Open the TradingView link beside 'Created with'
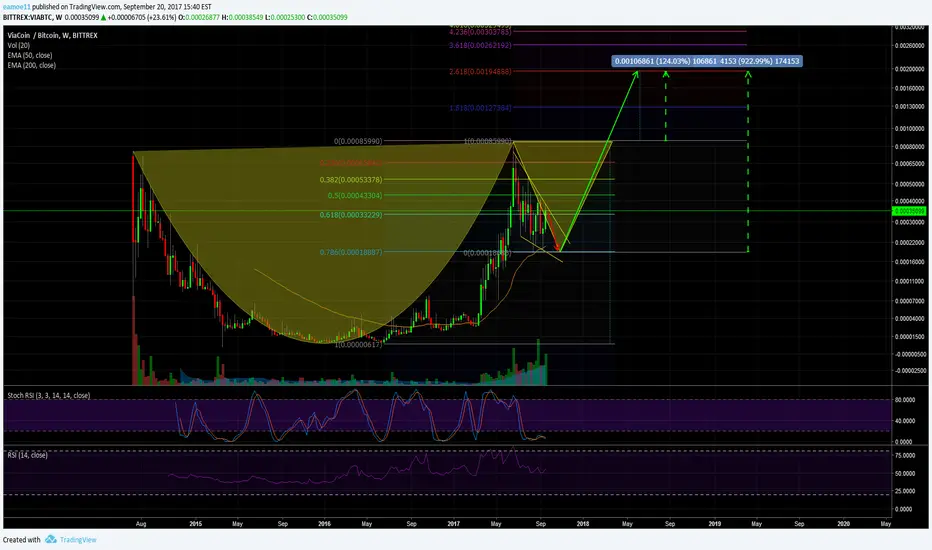The height and width of the screenshot is (550, 932). [78, 540]
